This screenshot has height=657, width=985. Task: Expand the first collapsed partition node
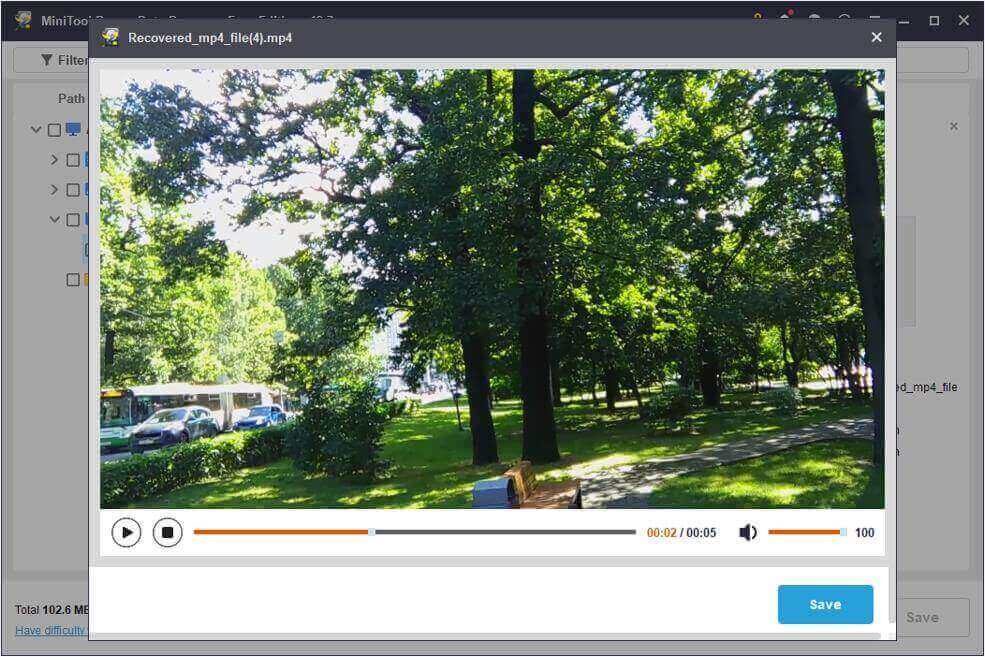pyautogui.click(x=54, y=159)
